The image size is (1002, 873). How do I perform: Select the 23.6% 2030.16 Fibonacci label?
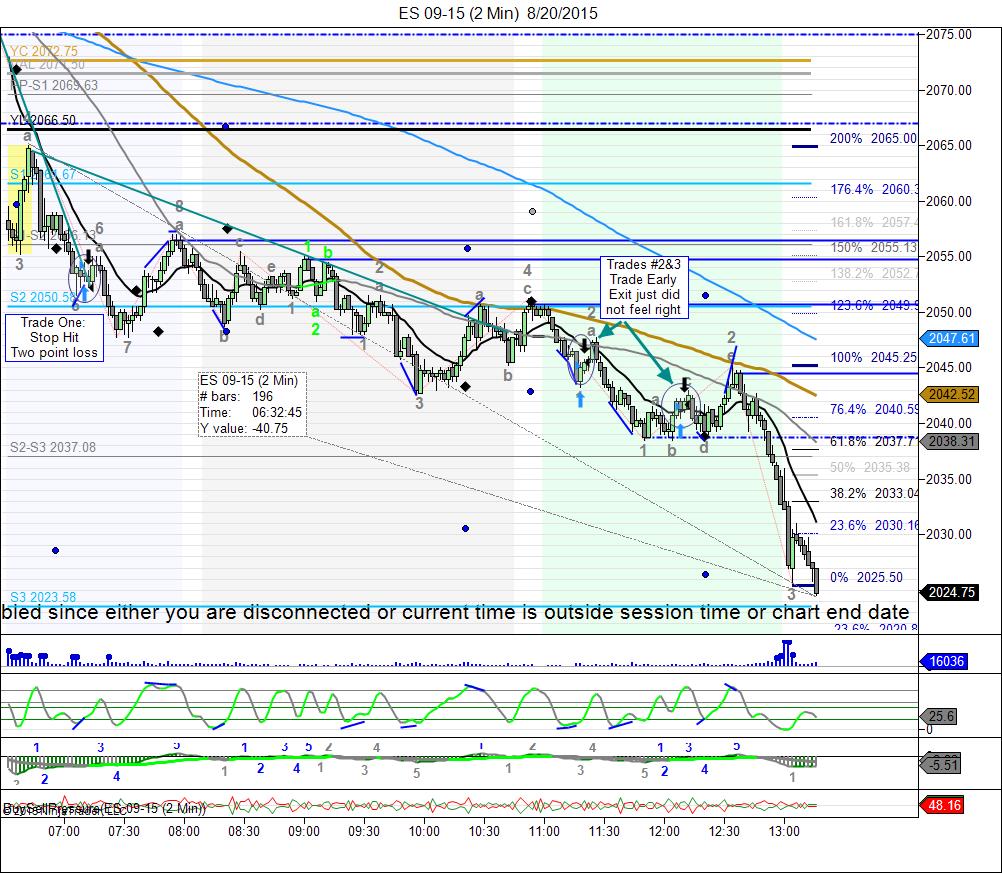(x=874, y=525)
